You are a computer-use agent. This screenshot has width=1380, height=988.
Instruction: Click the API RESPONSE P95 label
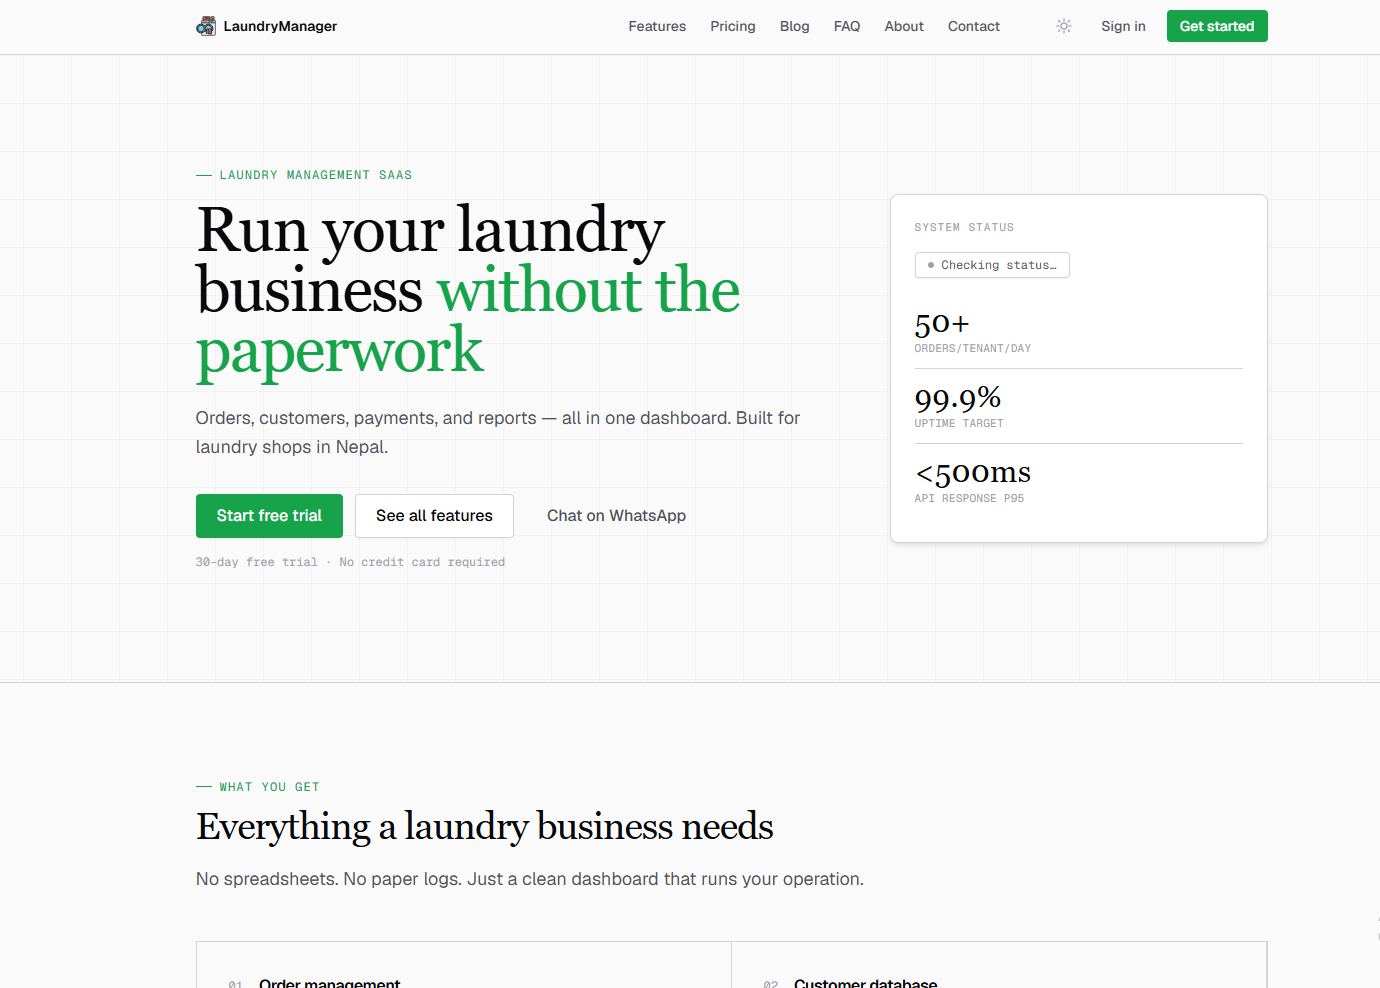(969, 499)
